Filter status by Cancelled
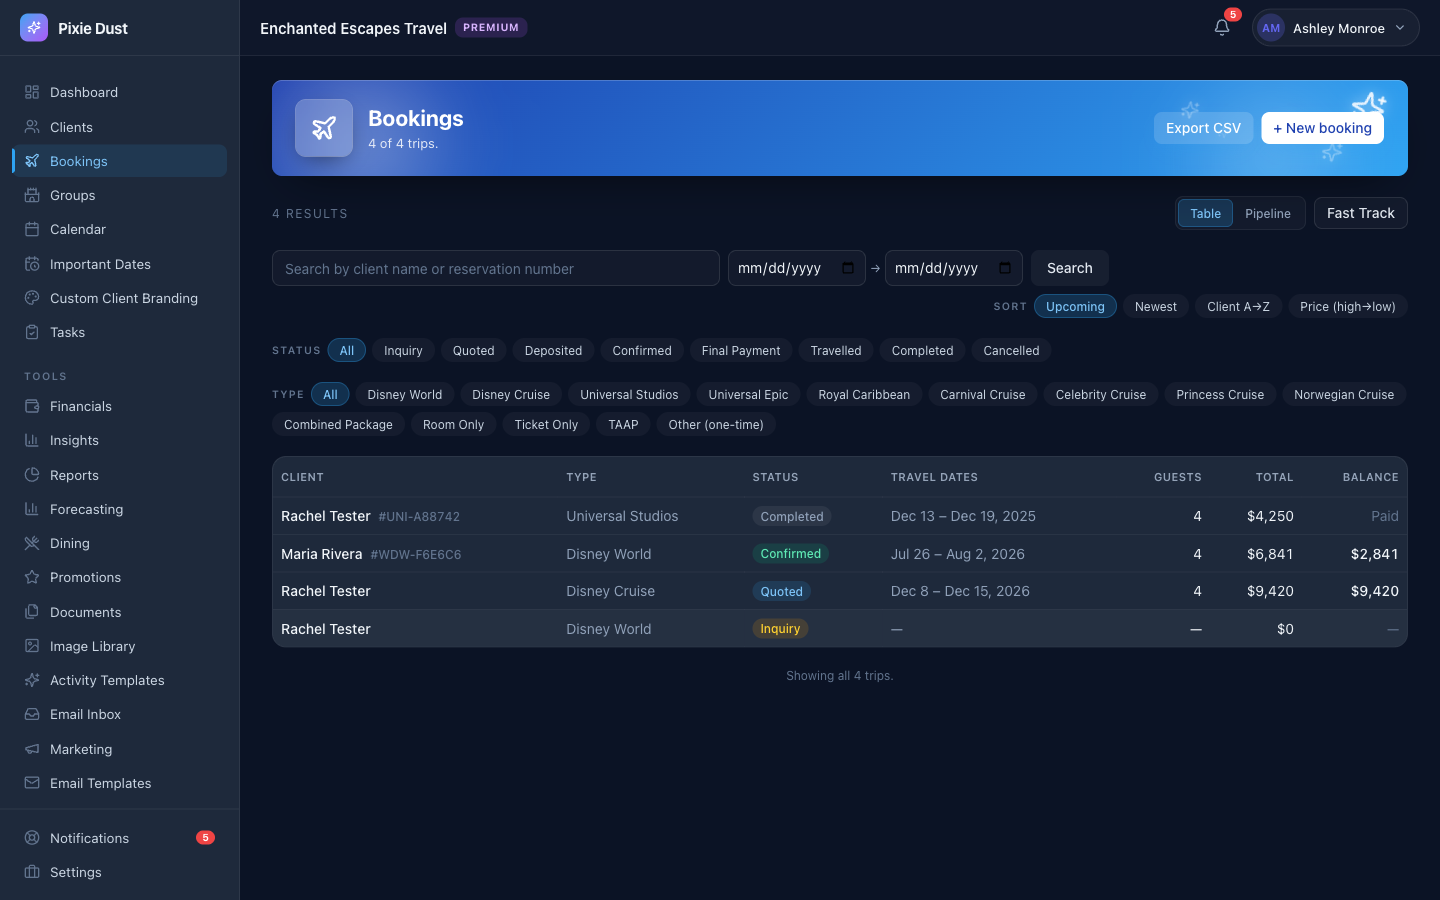The width and height of the screenshot is (1440, 900). coord(1011,351)
